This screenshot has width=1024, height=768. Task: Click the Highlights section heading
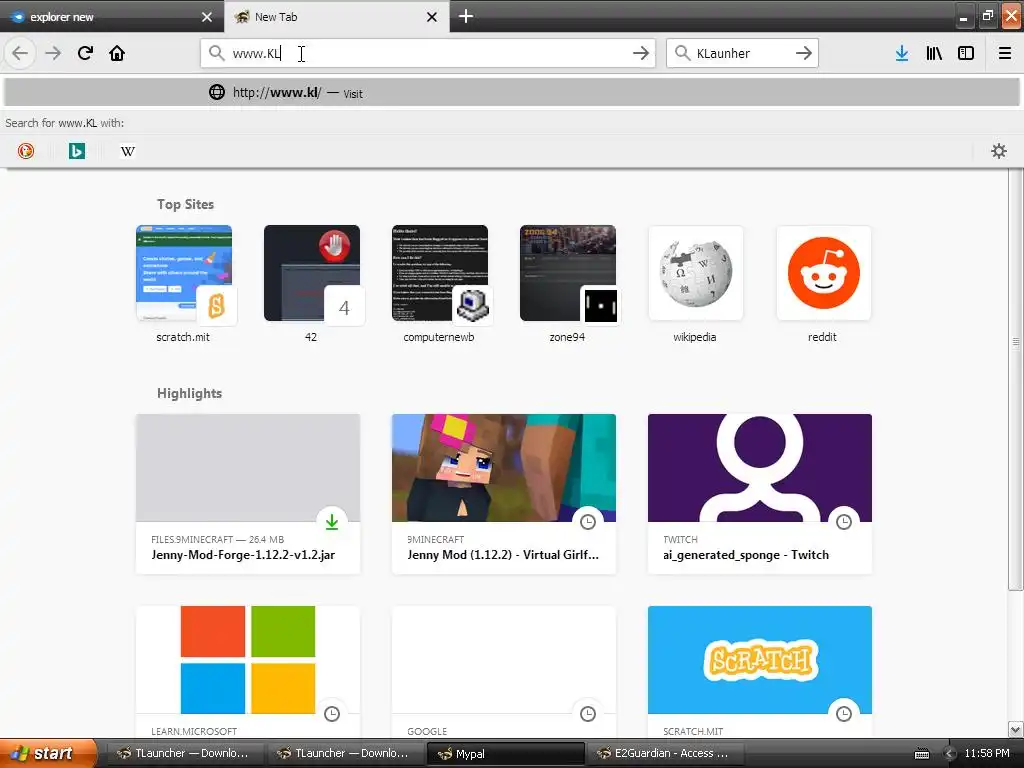[189, 393]
